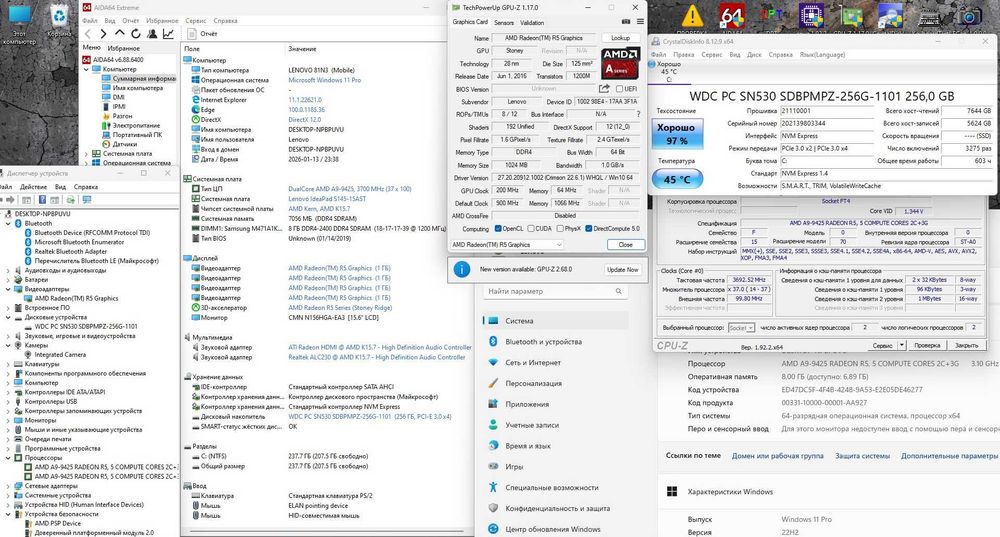Open GPU-Z's hamburger menu icon
The height and width of the screenshot is (537, 1000).
(x=640, y=22)
